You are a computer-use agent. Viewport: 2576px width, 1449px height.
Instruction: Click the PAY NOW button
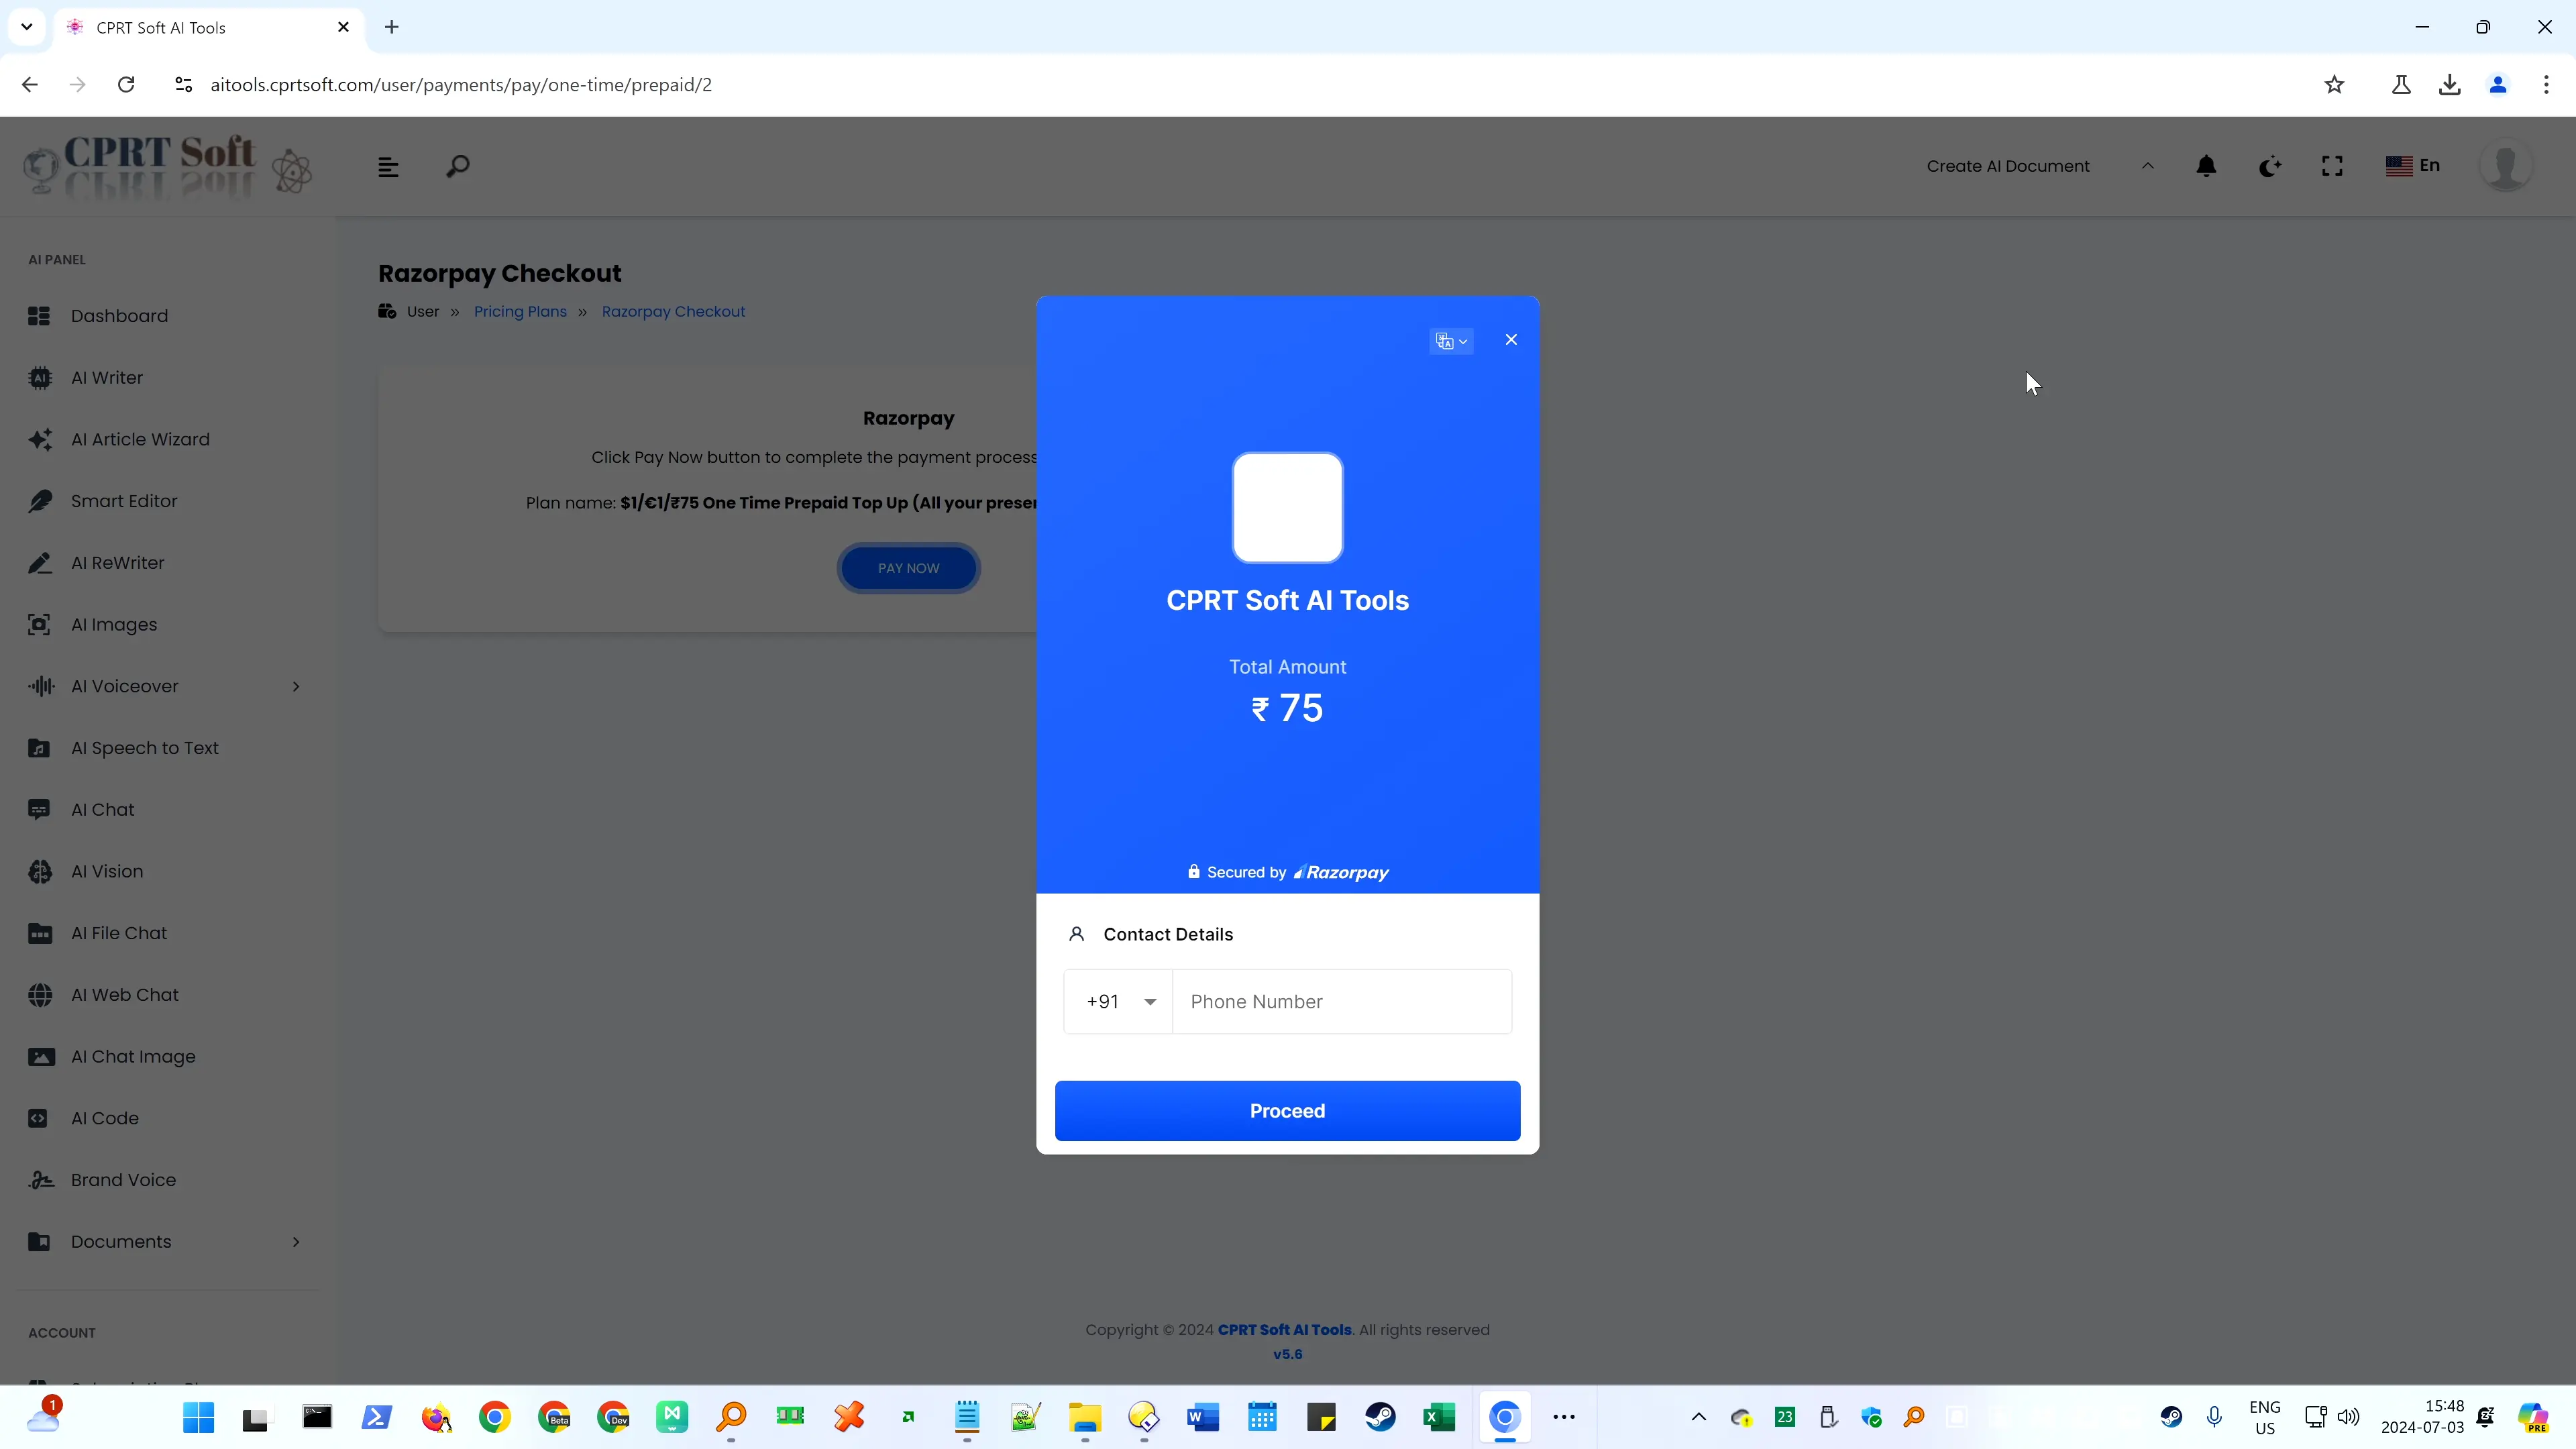coord(908,566)
